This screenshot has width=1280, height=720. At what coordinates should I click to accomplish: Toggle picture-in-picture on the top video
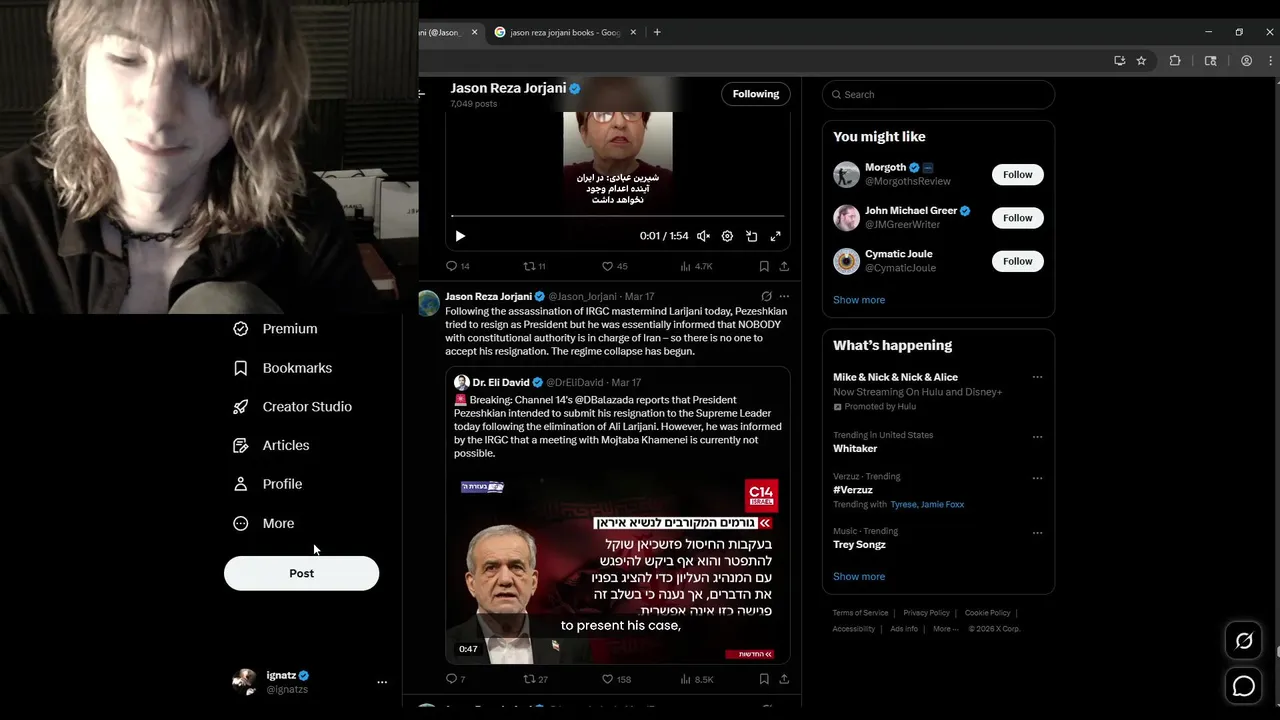click(751, 236)
